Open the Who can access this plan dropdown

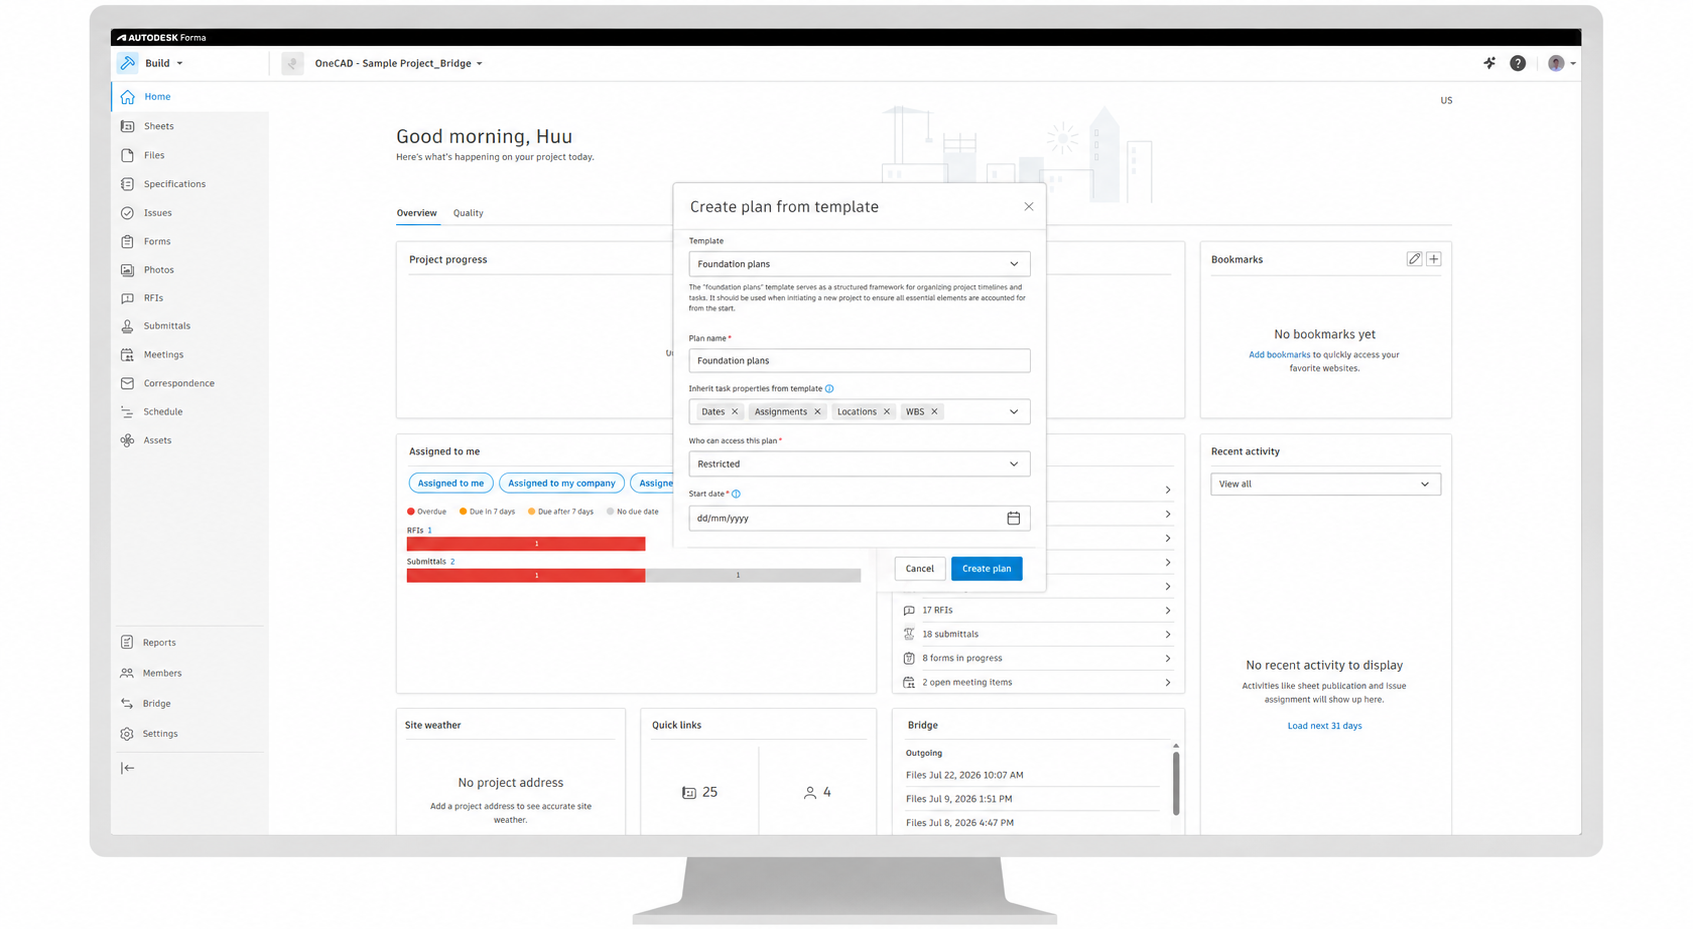tap(859, 464)
